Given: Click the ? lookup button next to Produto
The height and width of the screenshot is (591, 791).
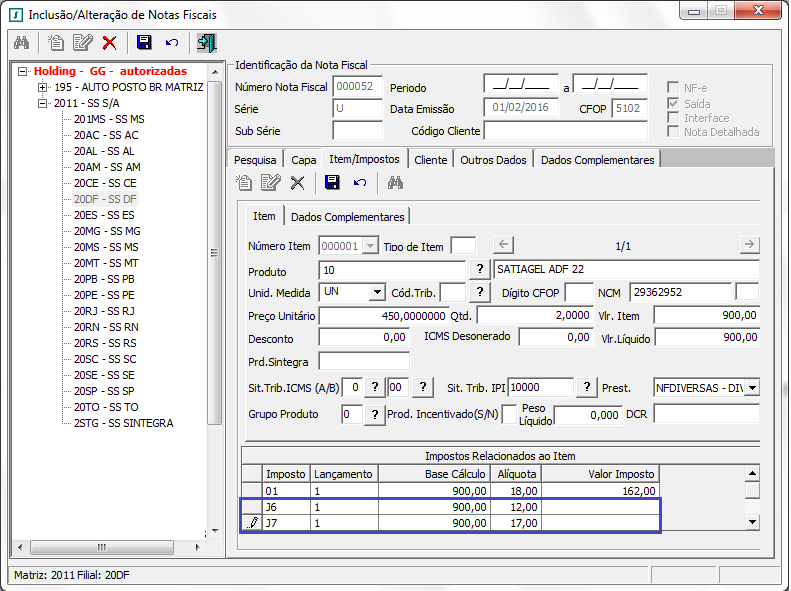Looking at the screenshot, I should click(480, 270).
